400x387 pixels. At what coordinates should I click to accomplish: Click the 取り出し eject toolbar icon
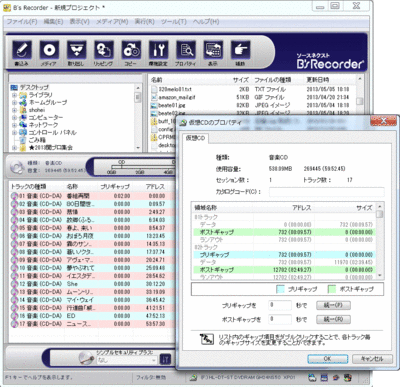pos(77,50)
